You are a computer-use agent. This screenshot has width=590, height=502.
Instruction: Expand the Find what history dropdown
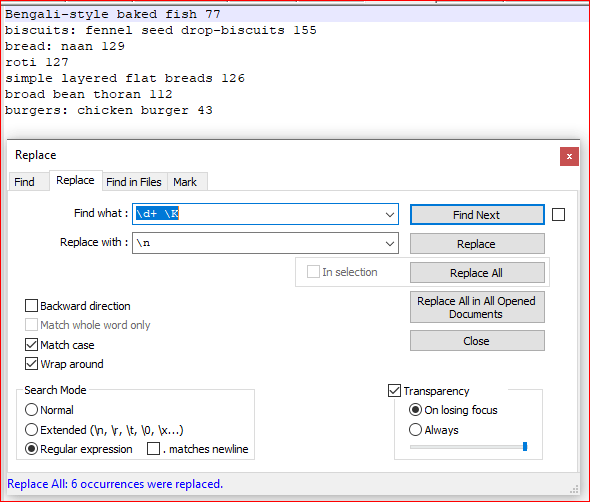click(390, 214)
